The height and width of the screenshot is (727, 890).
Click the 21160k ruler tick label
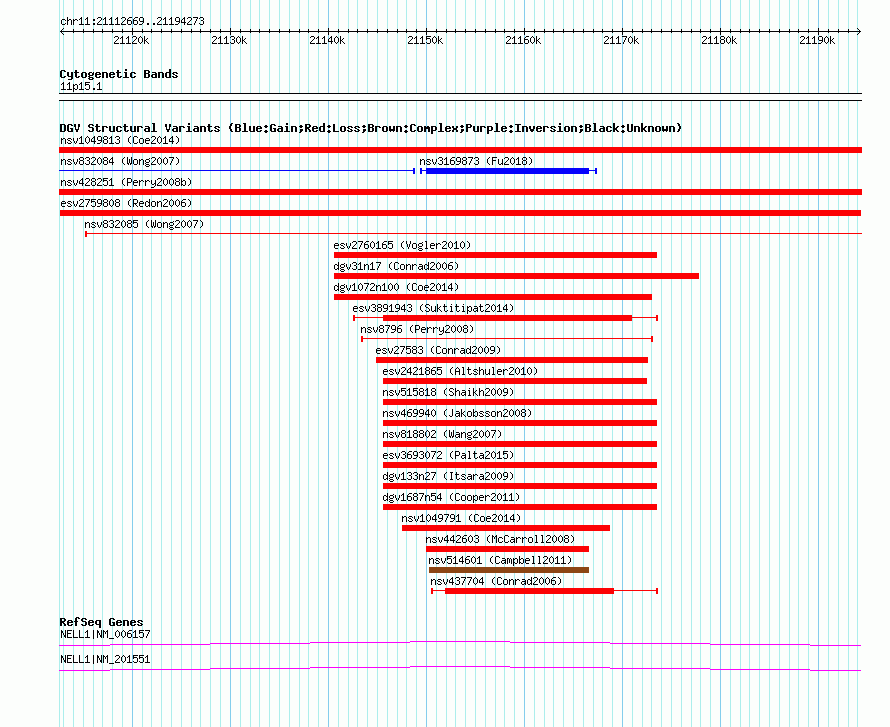click(x=523, y=40)
